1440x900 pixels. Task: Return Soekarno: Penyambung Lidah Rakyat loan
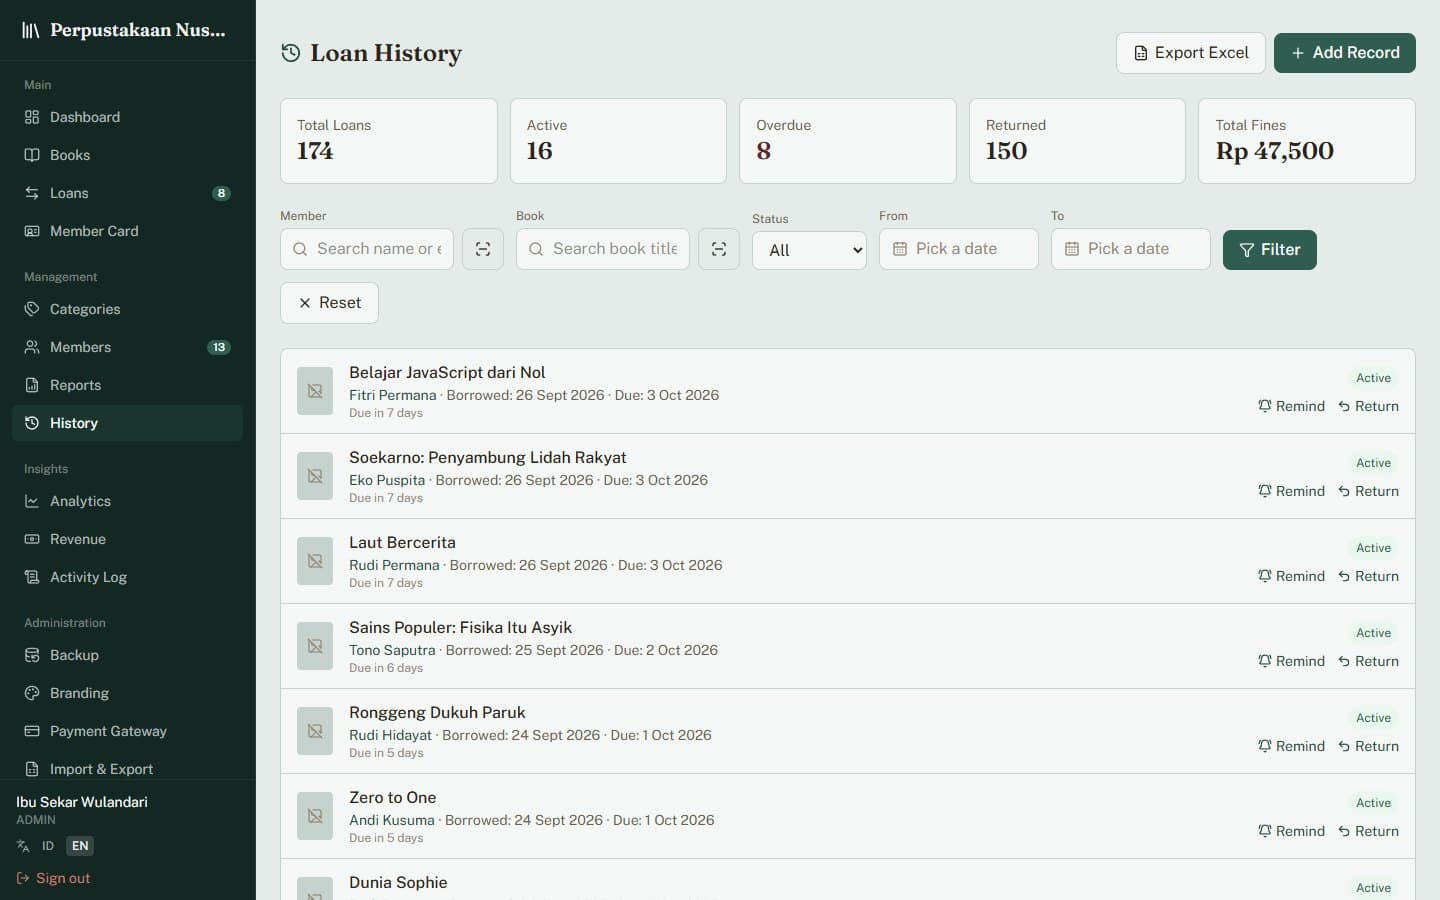[x=1369, y=491]
